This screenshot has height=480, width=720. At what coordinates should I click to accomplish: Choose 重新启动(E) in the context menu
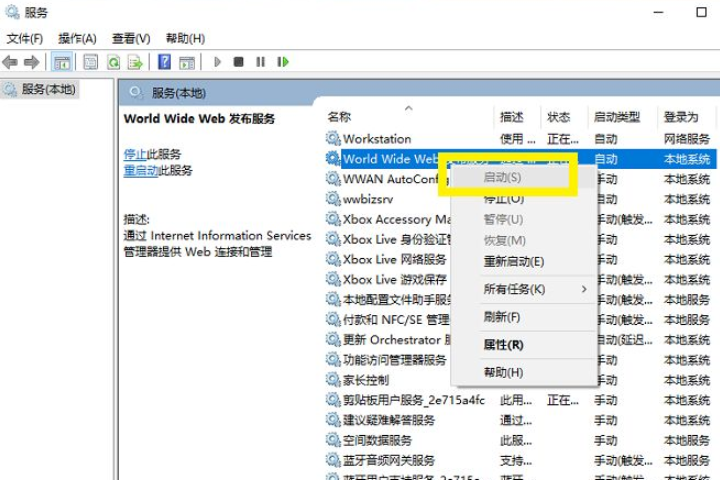coord(513,262)
